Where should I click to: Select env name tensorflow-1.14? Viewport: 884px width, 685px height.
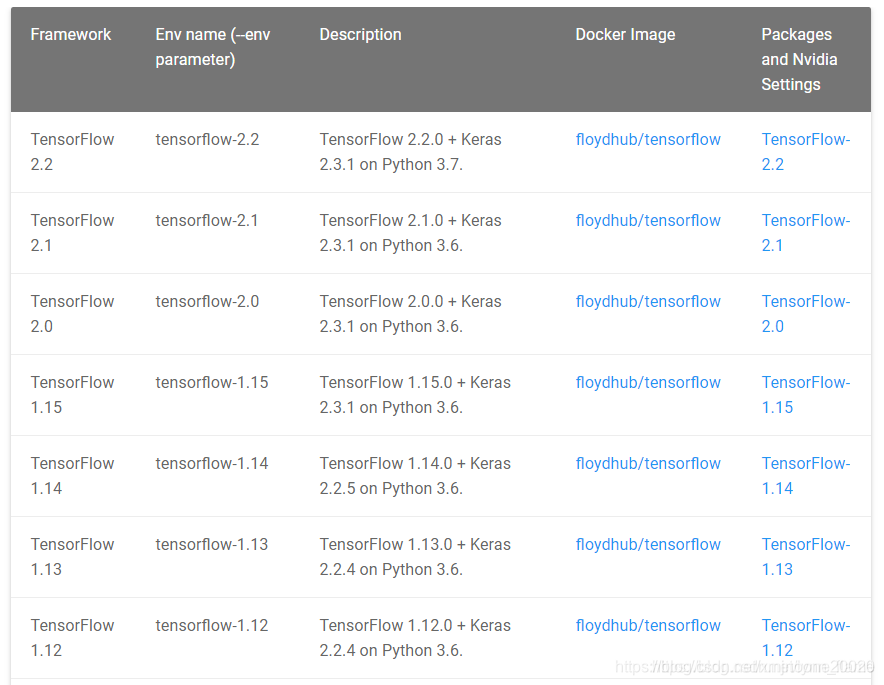pos(212,464)
